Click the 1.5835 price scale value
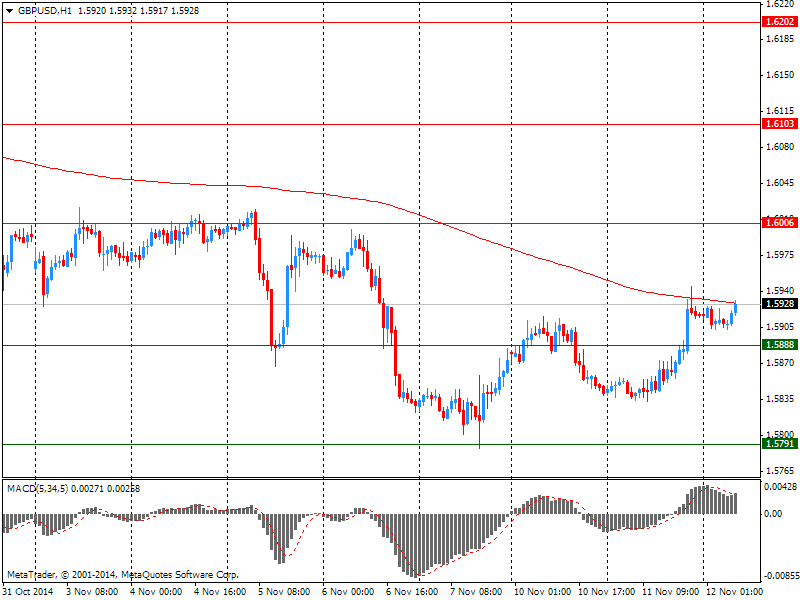 pyautogui.click(x=780, y=398)
